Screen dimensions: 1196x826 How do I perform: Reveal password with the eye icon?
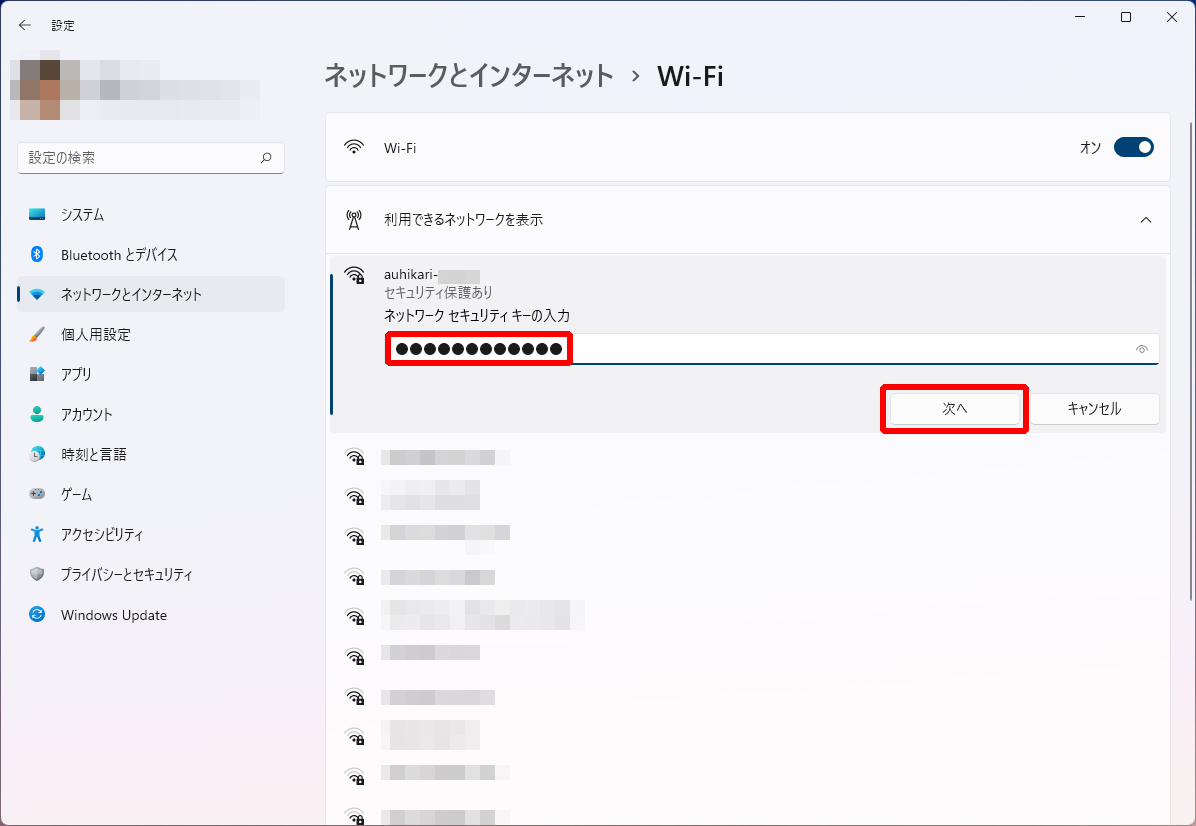[x=1141, y=349]
